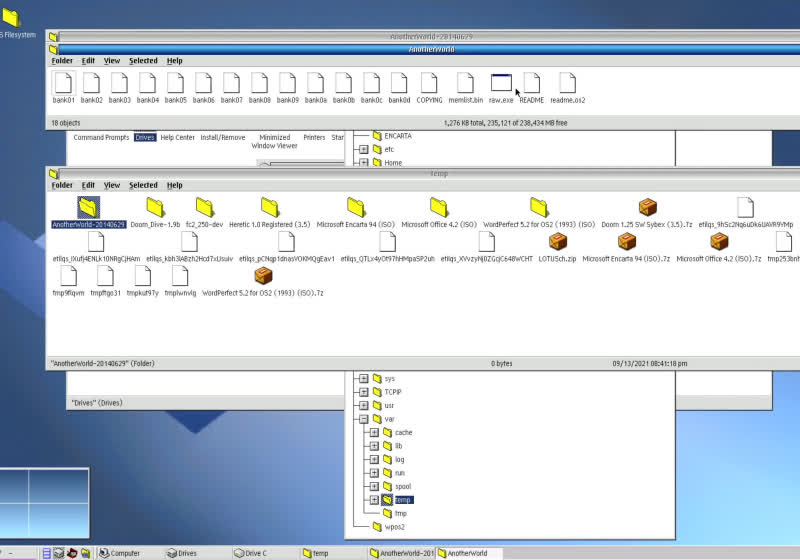Click the bank01 file icon
Screen dimensions: 800x560
tap(64, 83)
